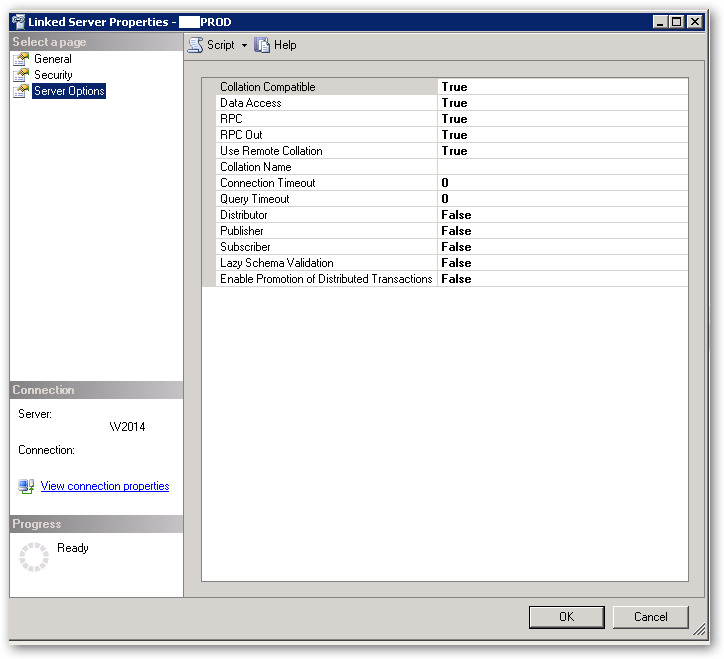The image size is (724, 659).
Task: Click the Publisher property name
Action: [241, 231]
